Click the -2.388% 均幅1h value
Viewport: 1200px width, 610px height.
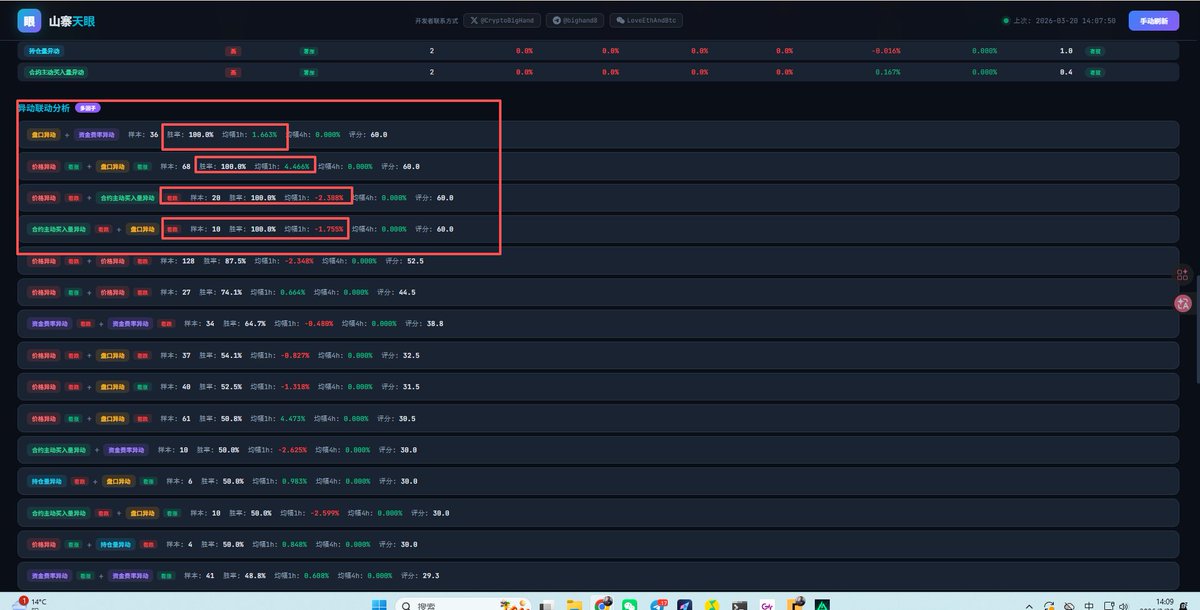[329, 198]
